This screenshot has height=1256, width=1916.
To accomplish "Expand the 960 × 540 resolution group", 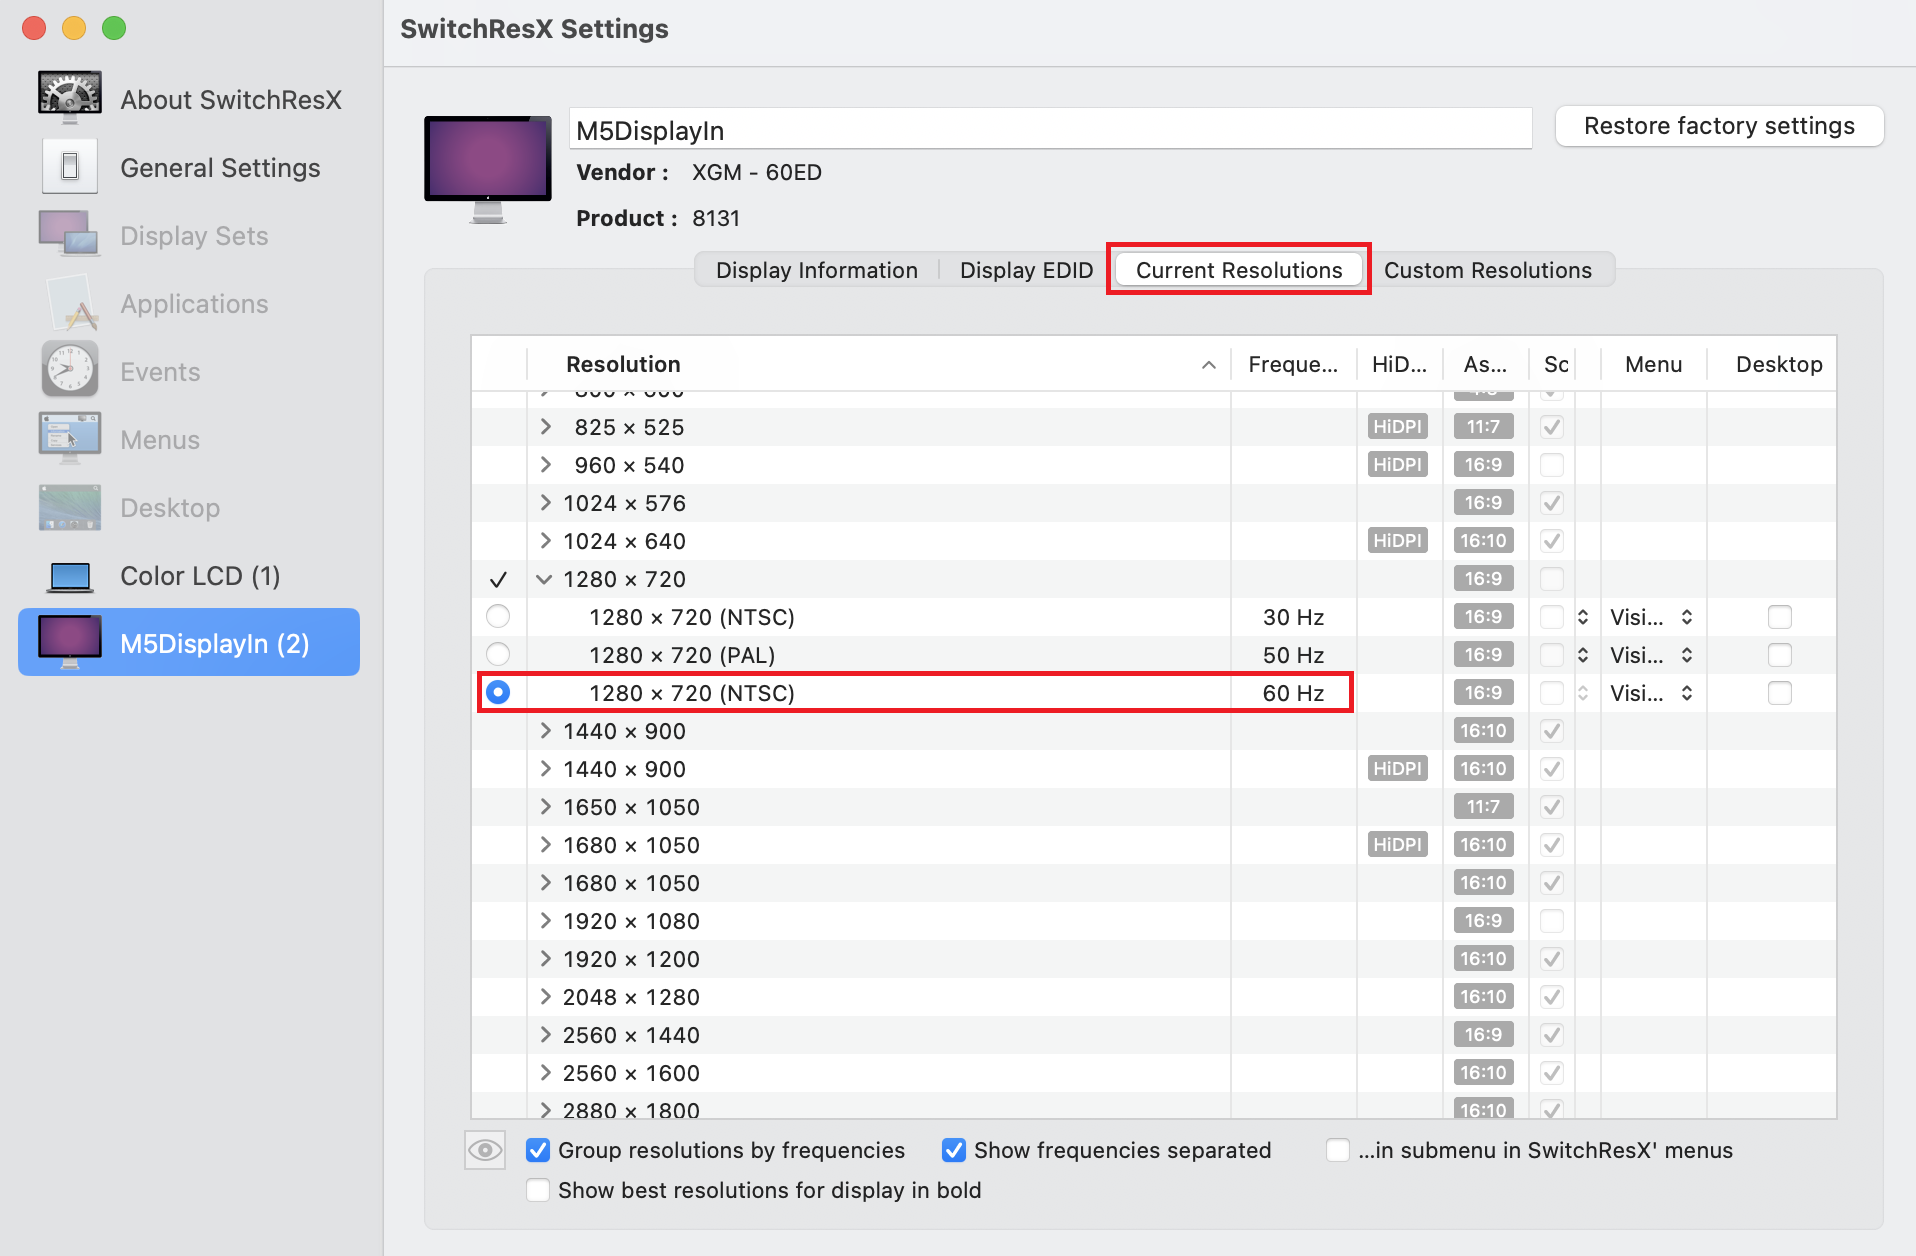I will coord(546,465).
